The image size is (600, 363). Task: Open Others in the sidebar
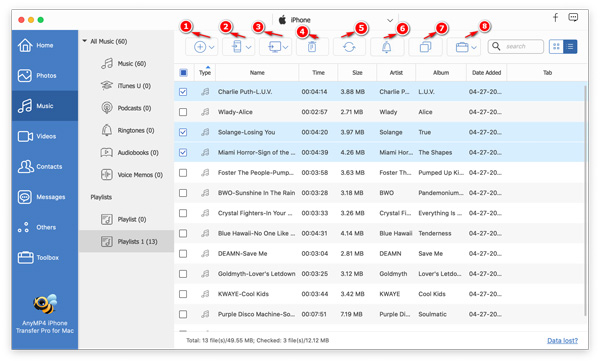click(x=44, y=227)
